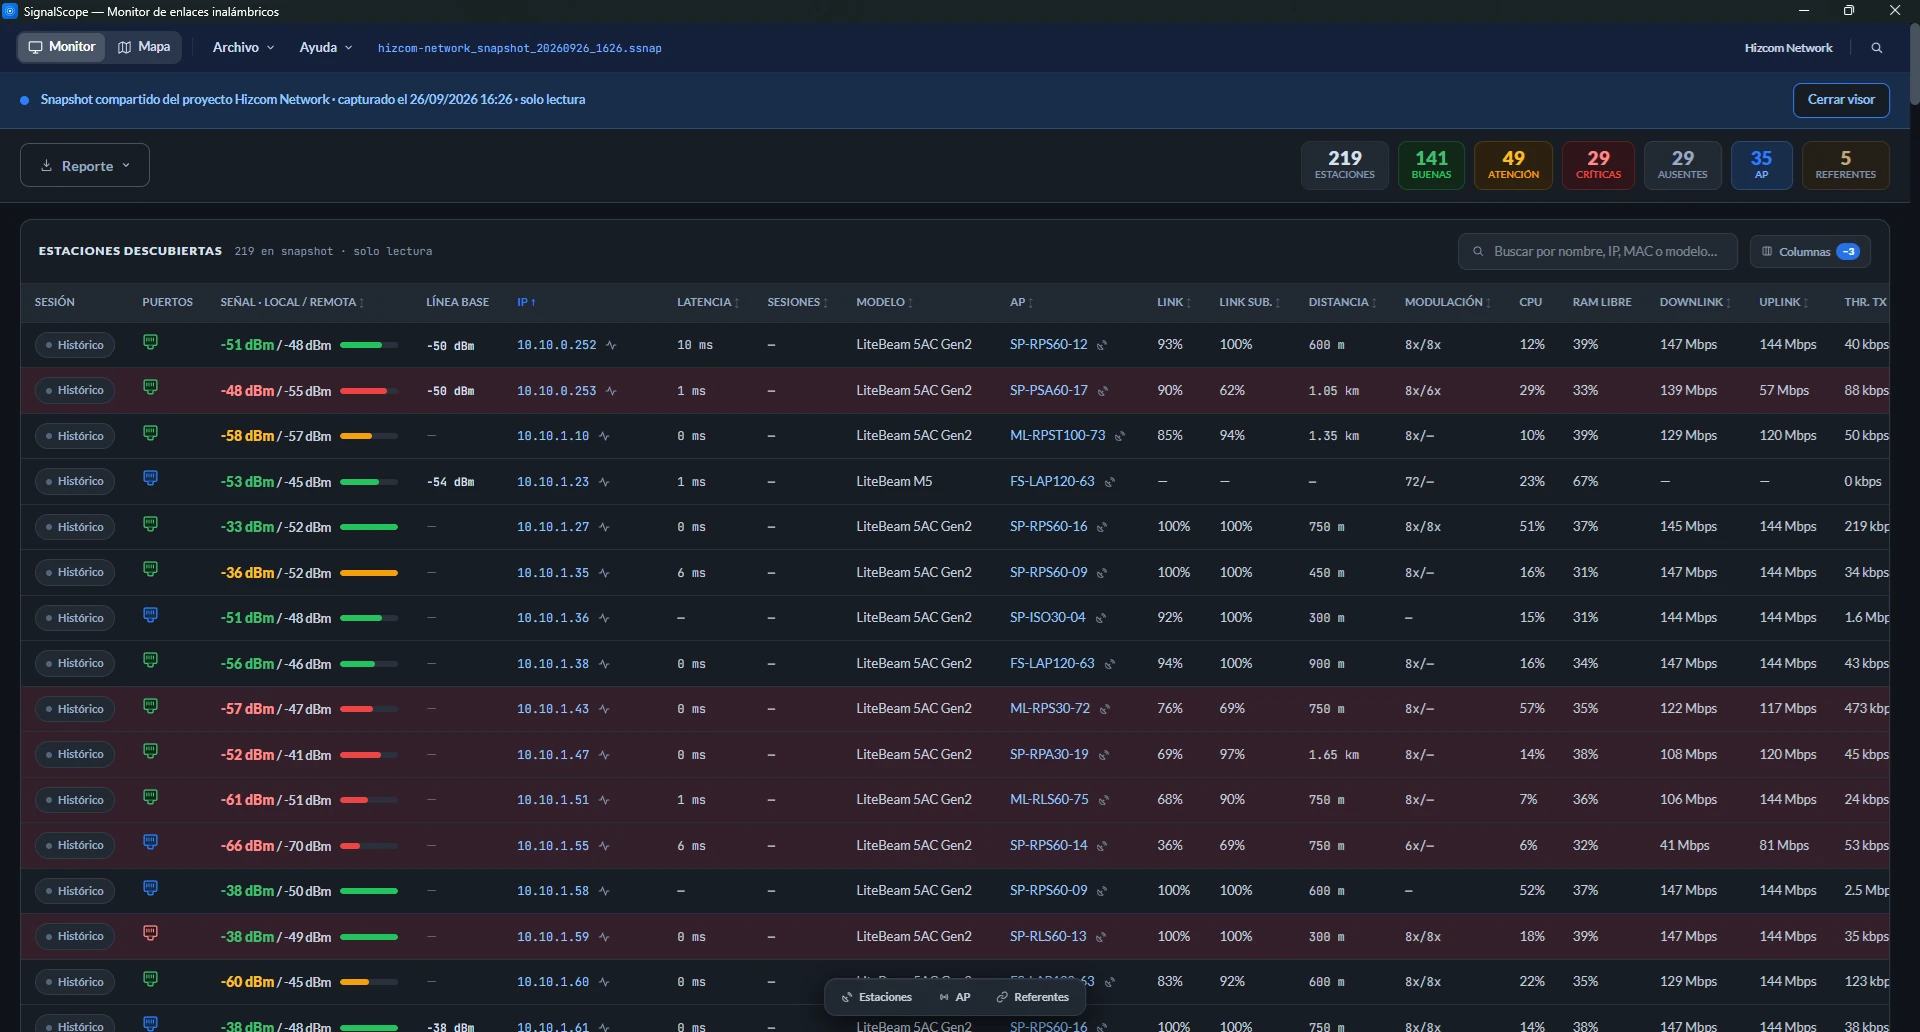Click the link icon beside AP ML-RPST100-73

pos(1120,437)
